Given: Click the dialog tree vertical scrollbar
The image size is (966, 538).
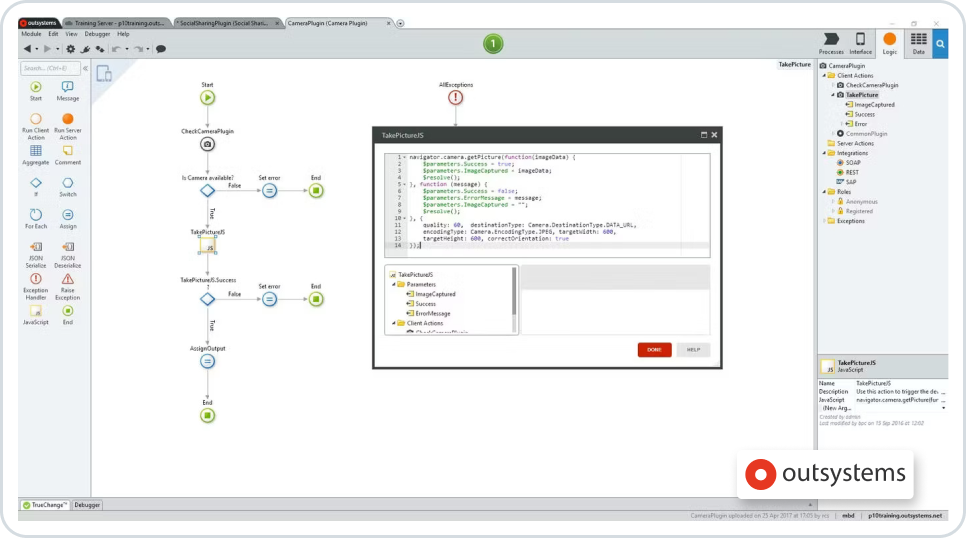Looking at the screenshot, I should [x=515, y=290].
